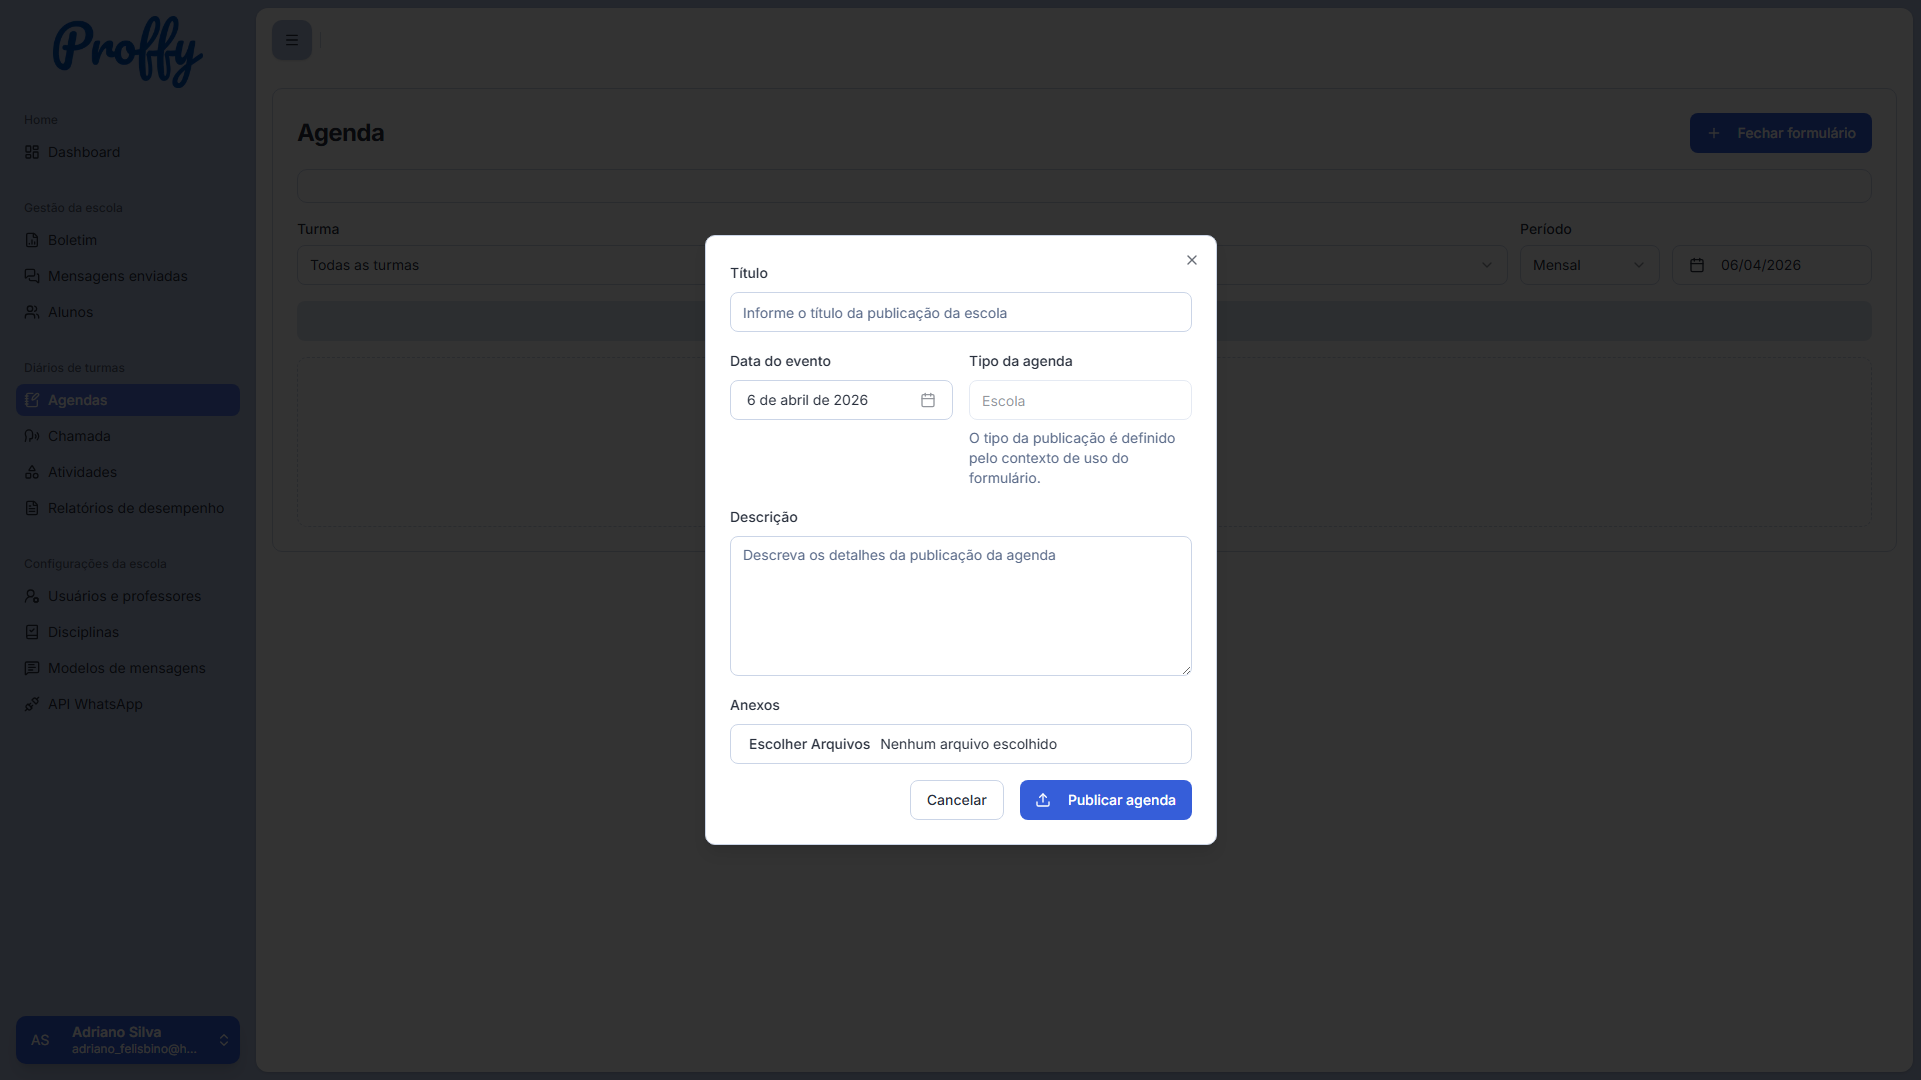Image resolution: width=1921 pixels, height=1080 pixels.
Task: Open Mensagens enviadas page
Action: (118, 276)
